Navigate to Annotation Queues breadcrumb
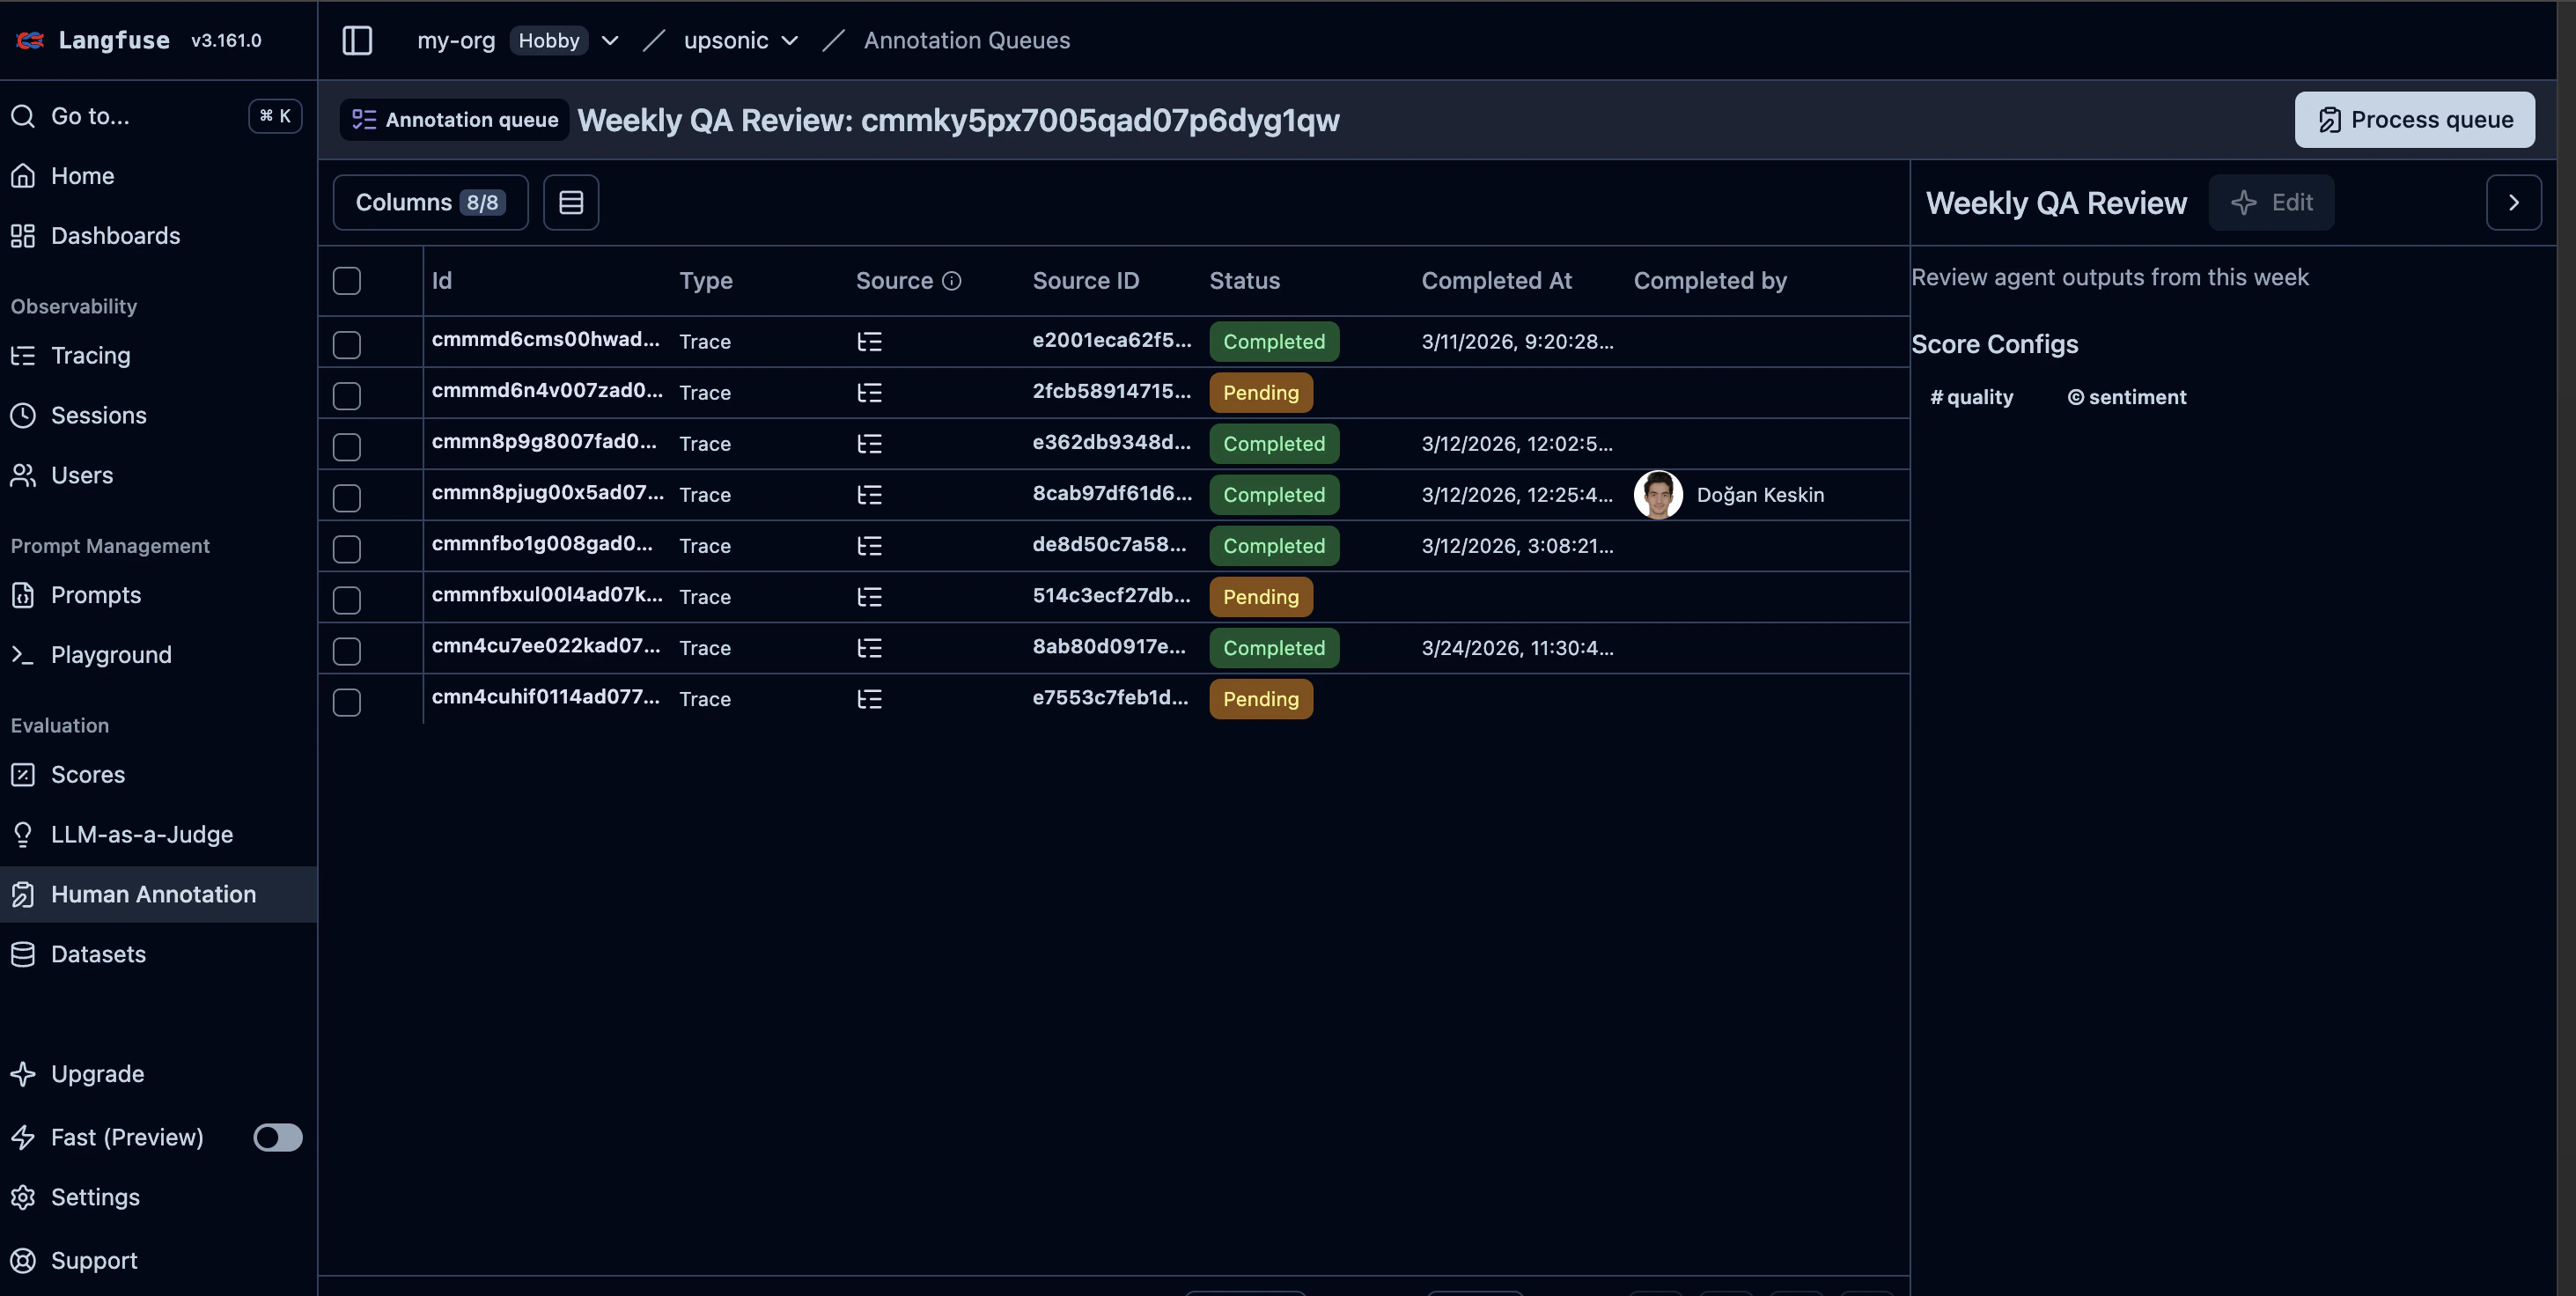 [966, 40]
